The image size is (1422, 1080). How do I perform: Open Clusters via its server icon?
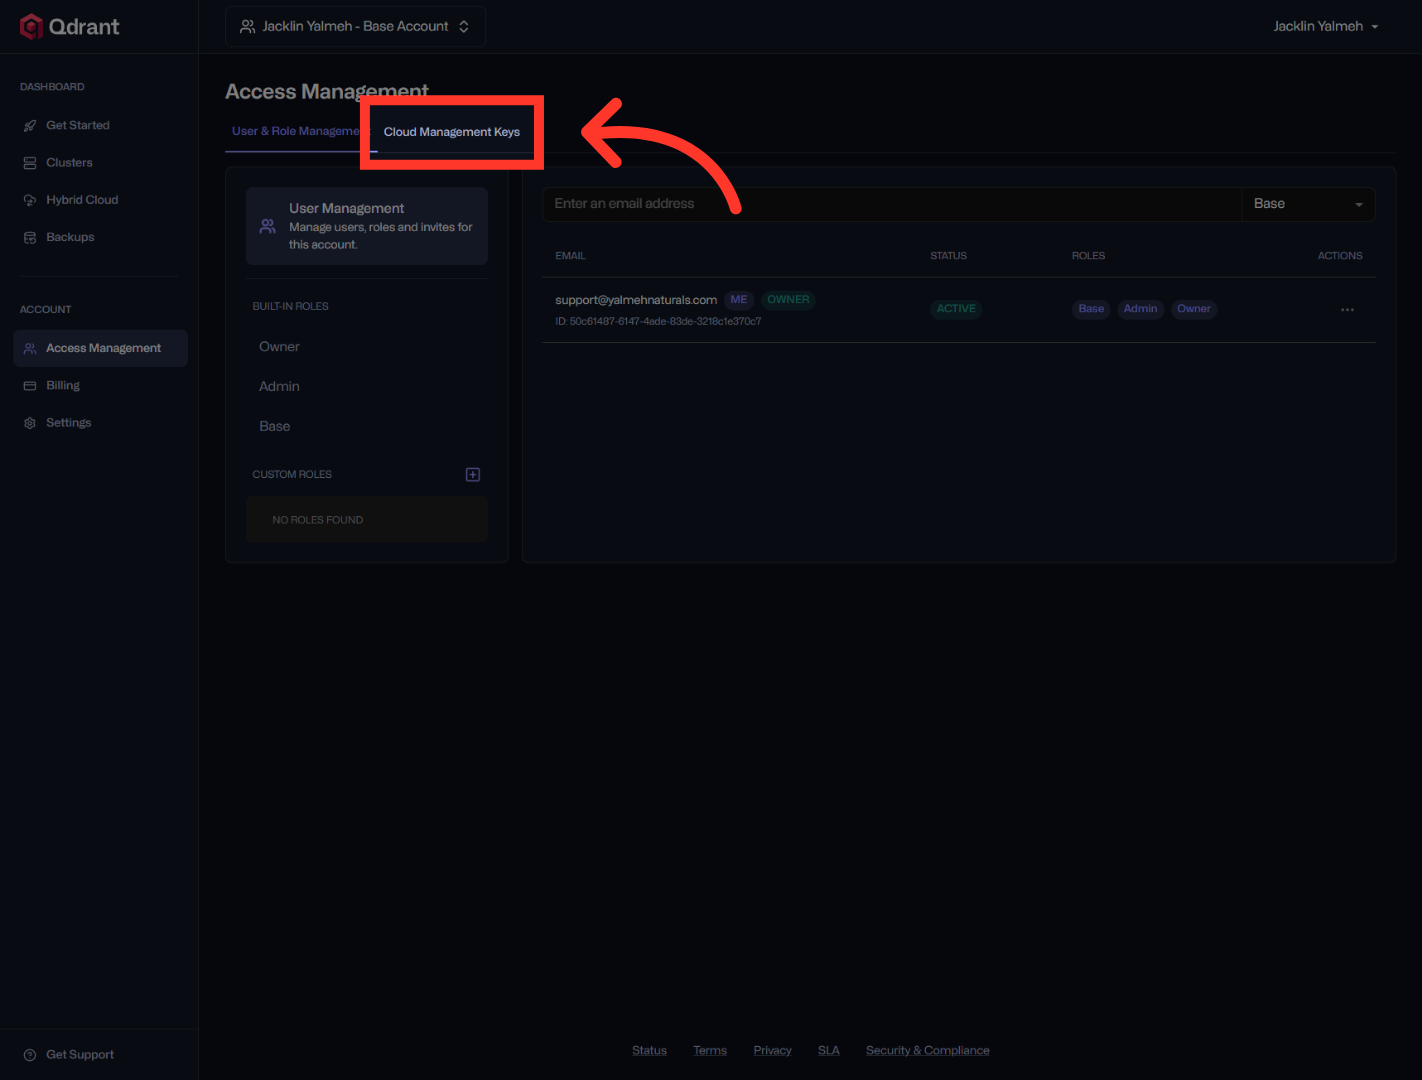[x=30, y=163]
